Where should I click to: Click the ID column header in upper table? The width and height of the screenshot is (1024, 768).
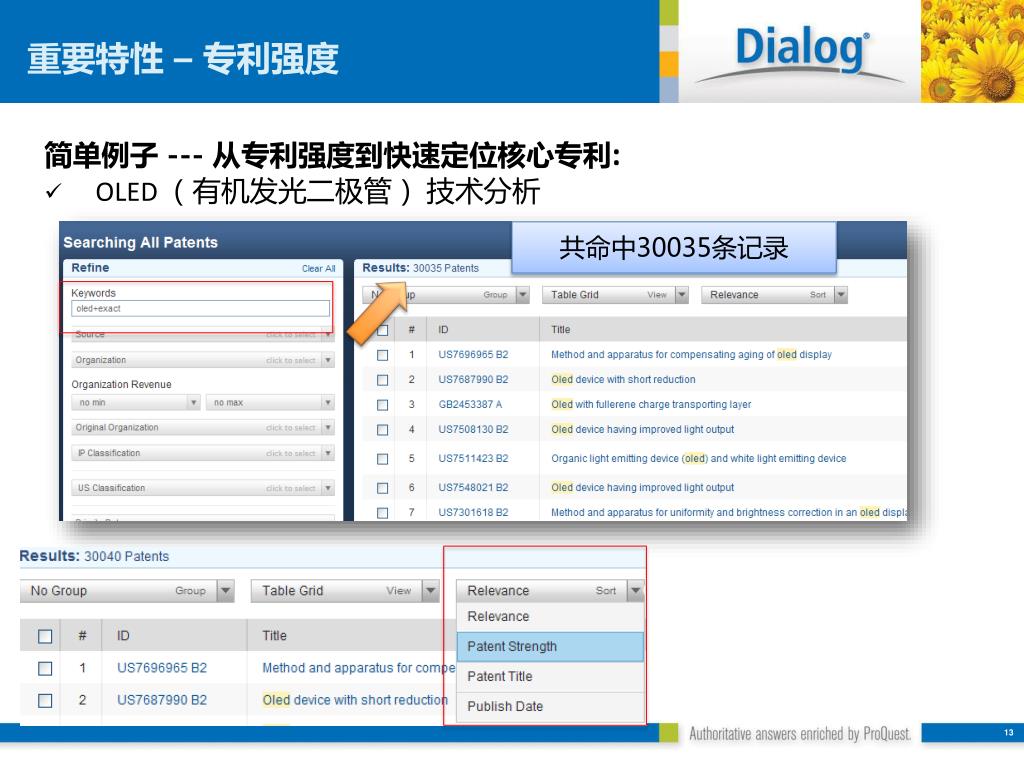(x=443, y=330)
